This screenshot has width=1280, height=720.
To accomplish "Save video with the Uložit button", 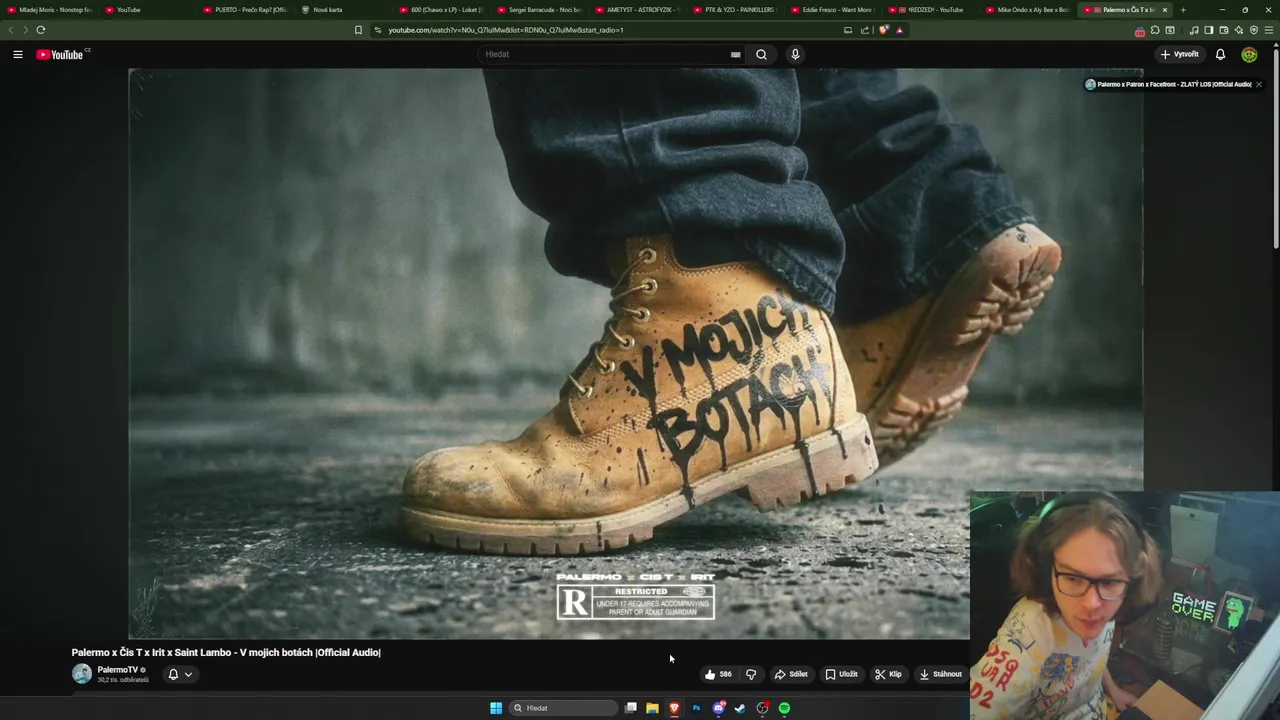I will (841, 674).
